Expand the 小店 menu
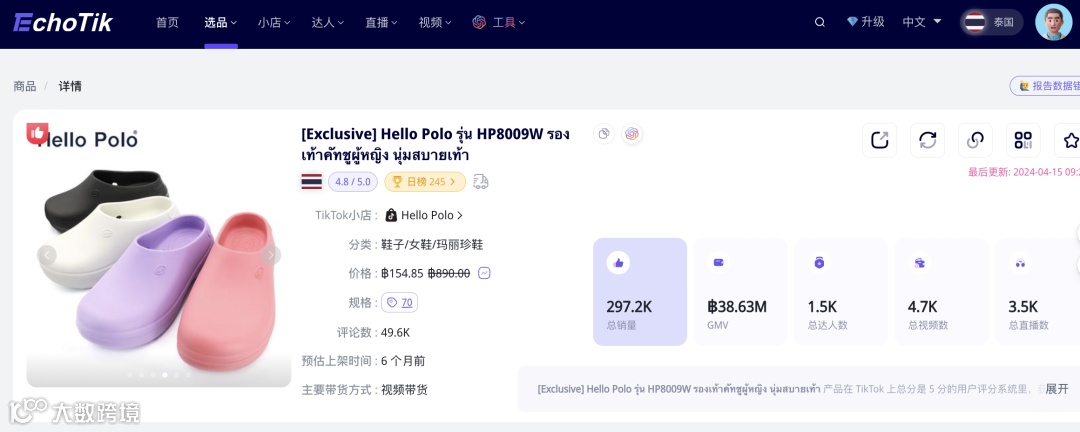 coord(274,23)
